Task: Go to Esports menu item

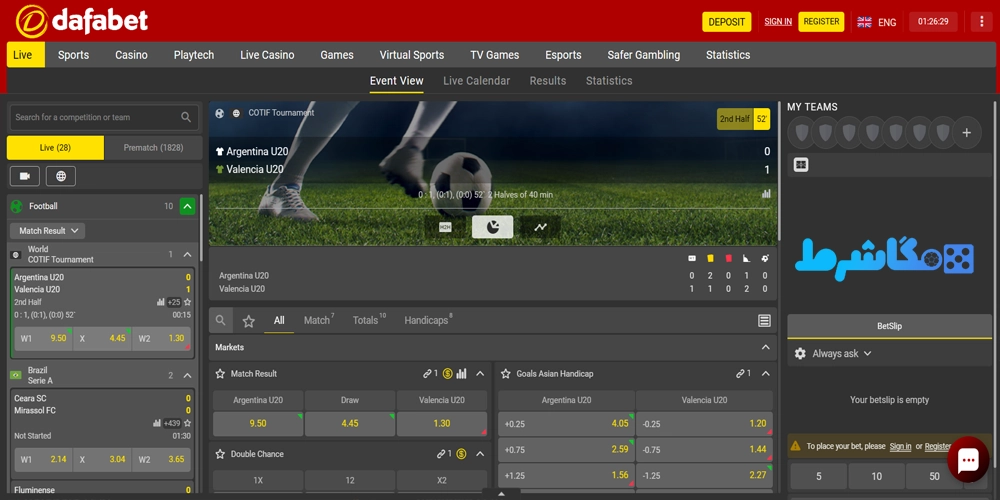Action: tap(563, 55)
